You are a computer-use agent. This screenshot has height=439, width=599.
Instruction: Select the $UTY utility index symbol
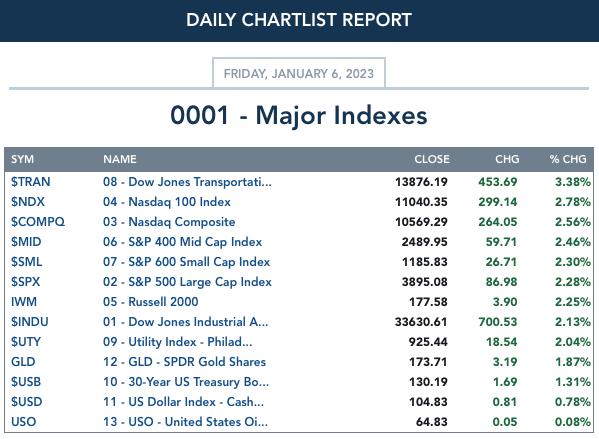coord(26,342)
